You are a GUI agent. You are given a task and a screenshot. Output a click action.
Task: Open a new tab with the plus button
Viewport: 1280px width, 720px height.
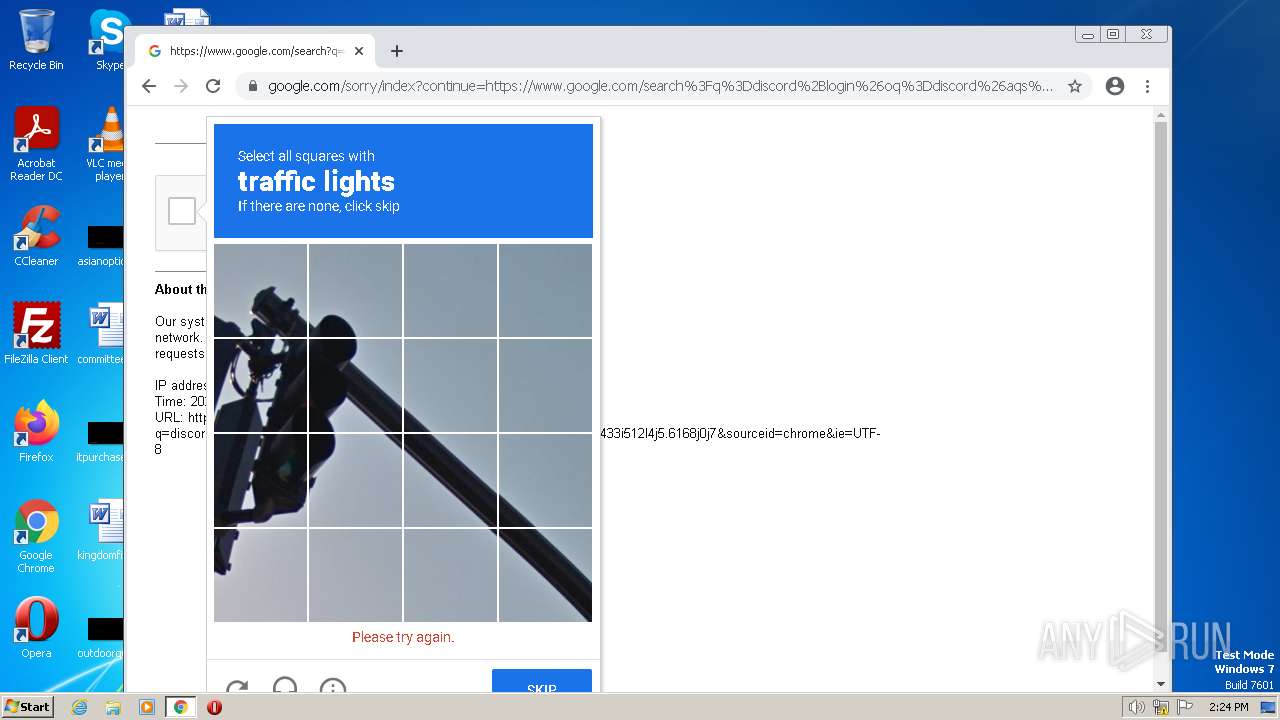[x=397, y=51]
